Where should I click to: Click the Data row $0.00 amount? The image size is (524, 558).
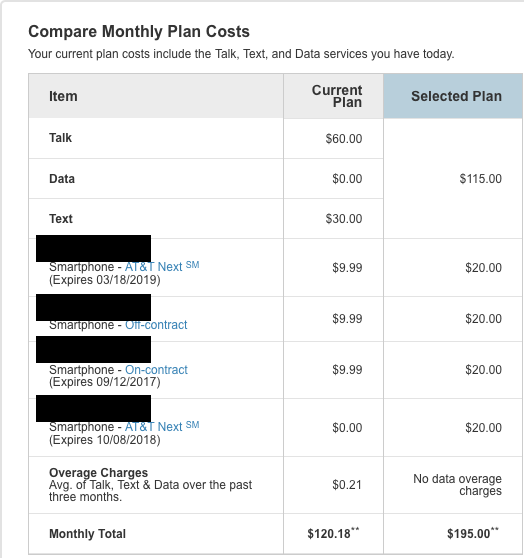tap(347, 178)
